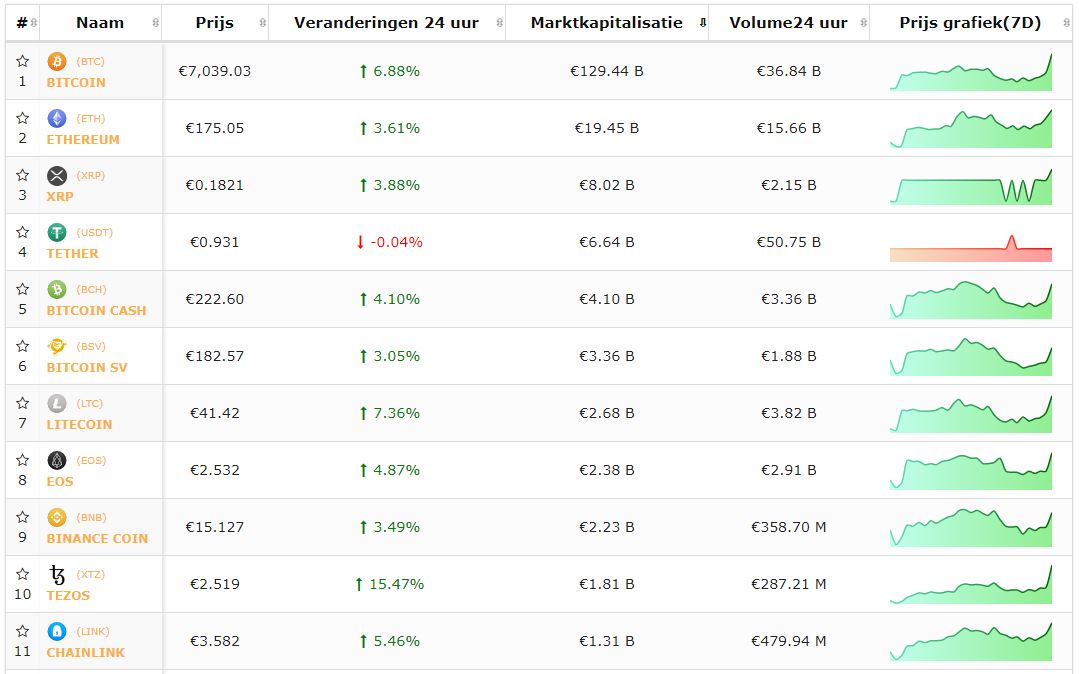1079x674 pixels.
Task: Click the Bitcoin coin logo icon
Action: 57,62
